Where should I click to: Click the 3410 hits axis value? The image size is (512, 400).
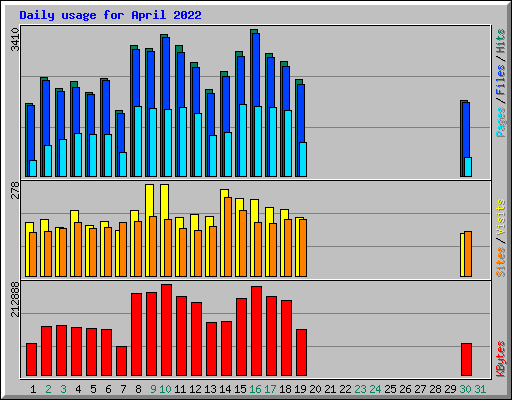click(15, 40)
